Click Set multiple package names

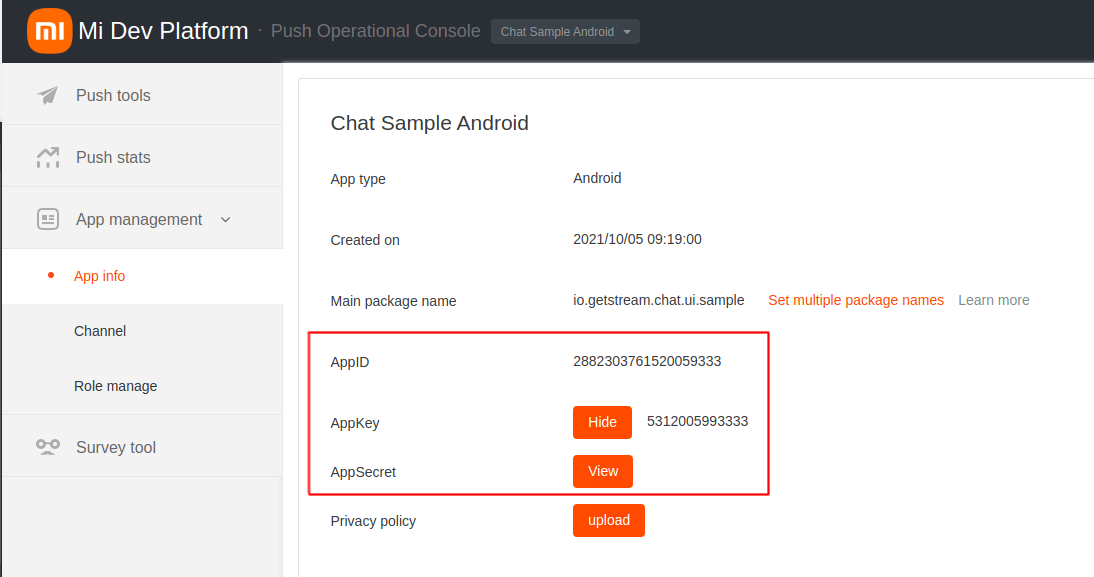[856, 300]
